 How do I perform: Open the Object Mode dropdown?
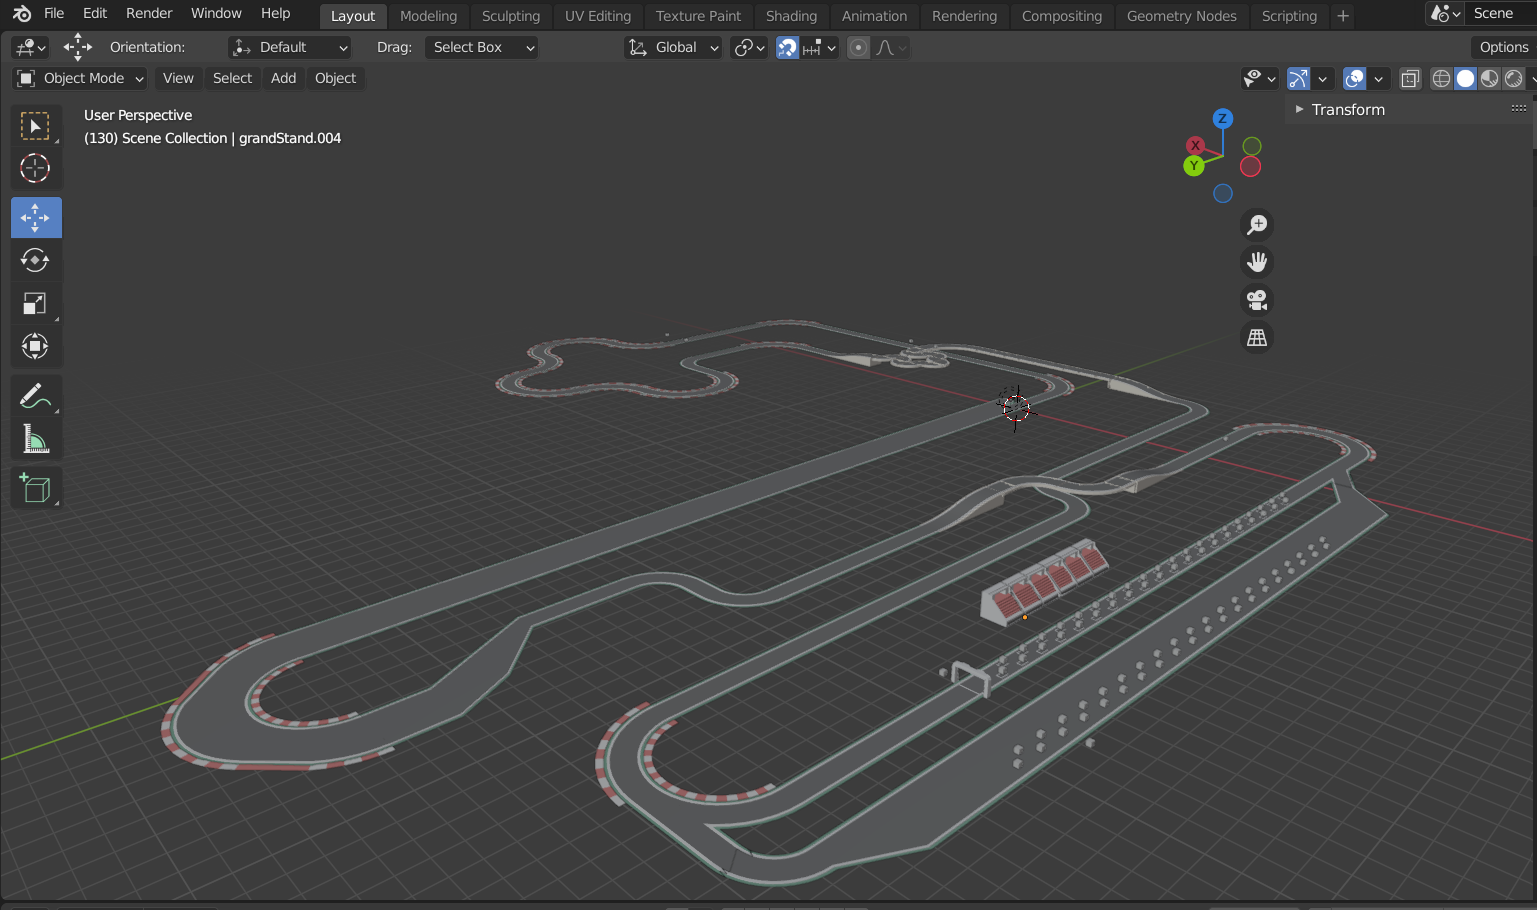(81, 78)
